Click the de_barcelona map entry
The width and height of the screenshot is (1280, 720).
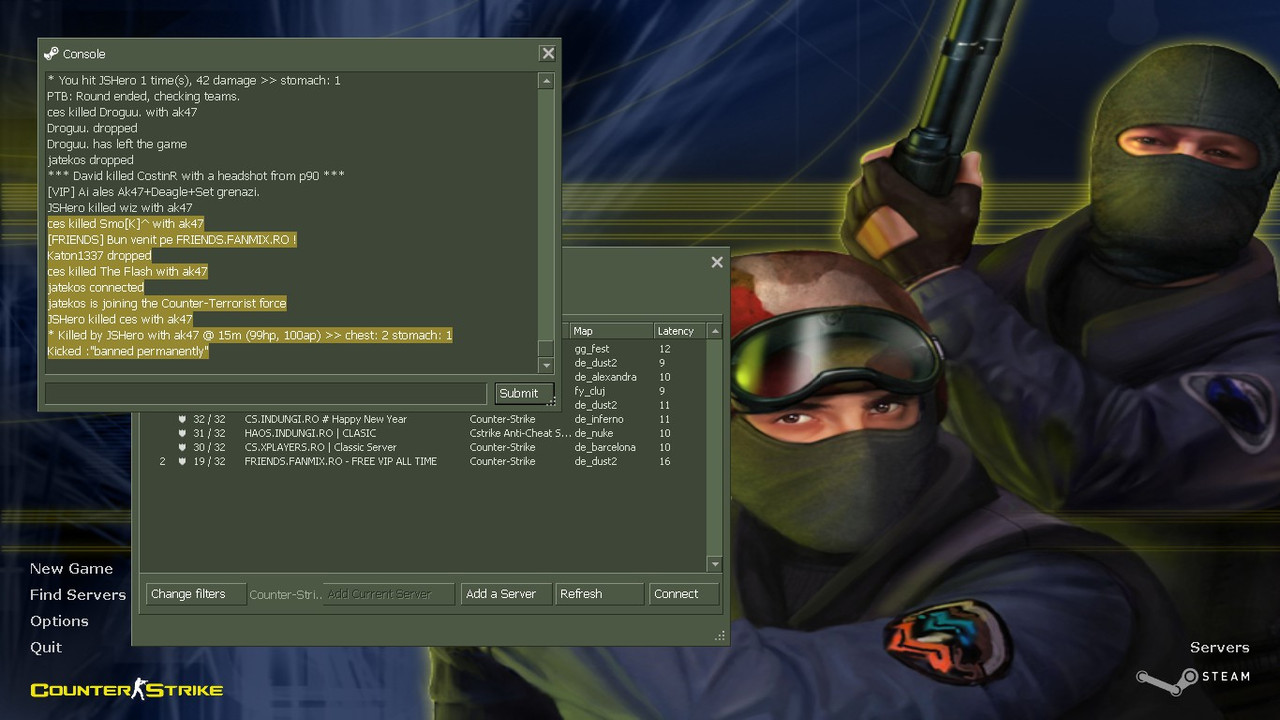pos(605,447)
